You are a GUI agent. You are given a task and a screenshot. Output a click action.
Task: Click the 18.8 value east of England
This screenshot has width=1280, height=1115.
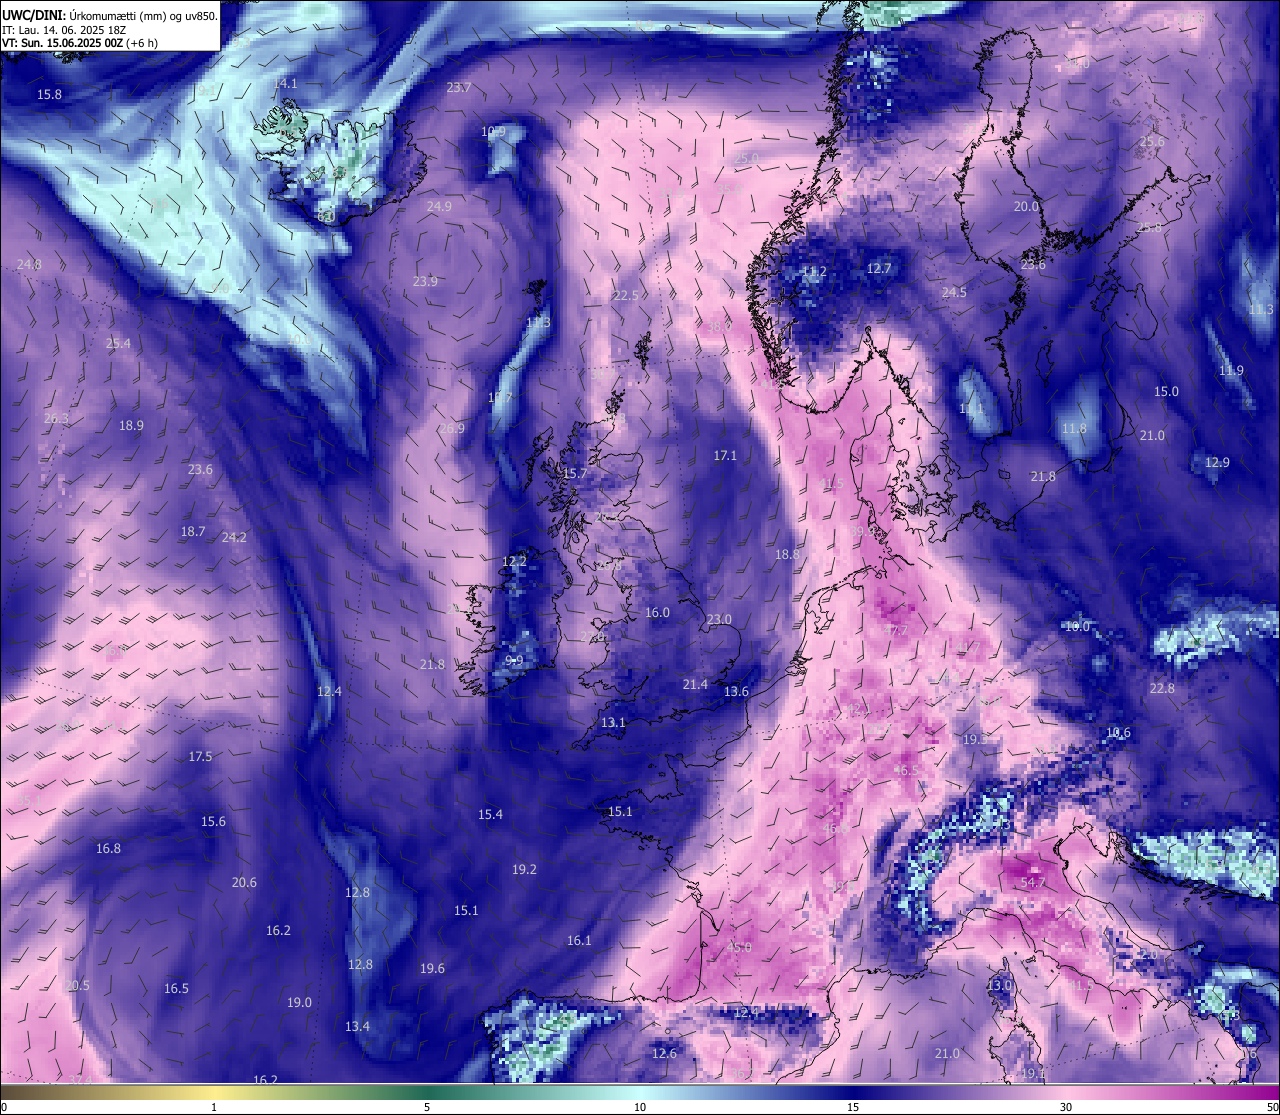[x=788, y=555]
